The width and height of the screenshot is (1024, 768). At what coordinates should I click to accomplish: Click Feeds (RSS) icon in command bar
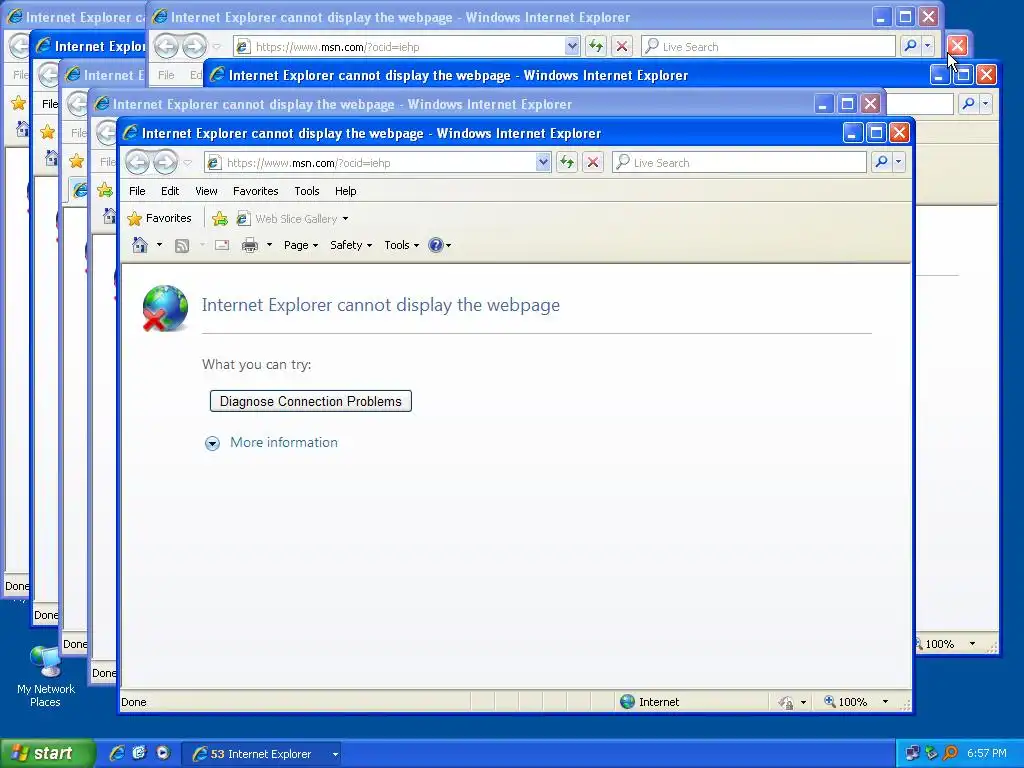(182, 246)
